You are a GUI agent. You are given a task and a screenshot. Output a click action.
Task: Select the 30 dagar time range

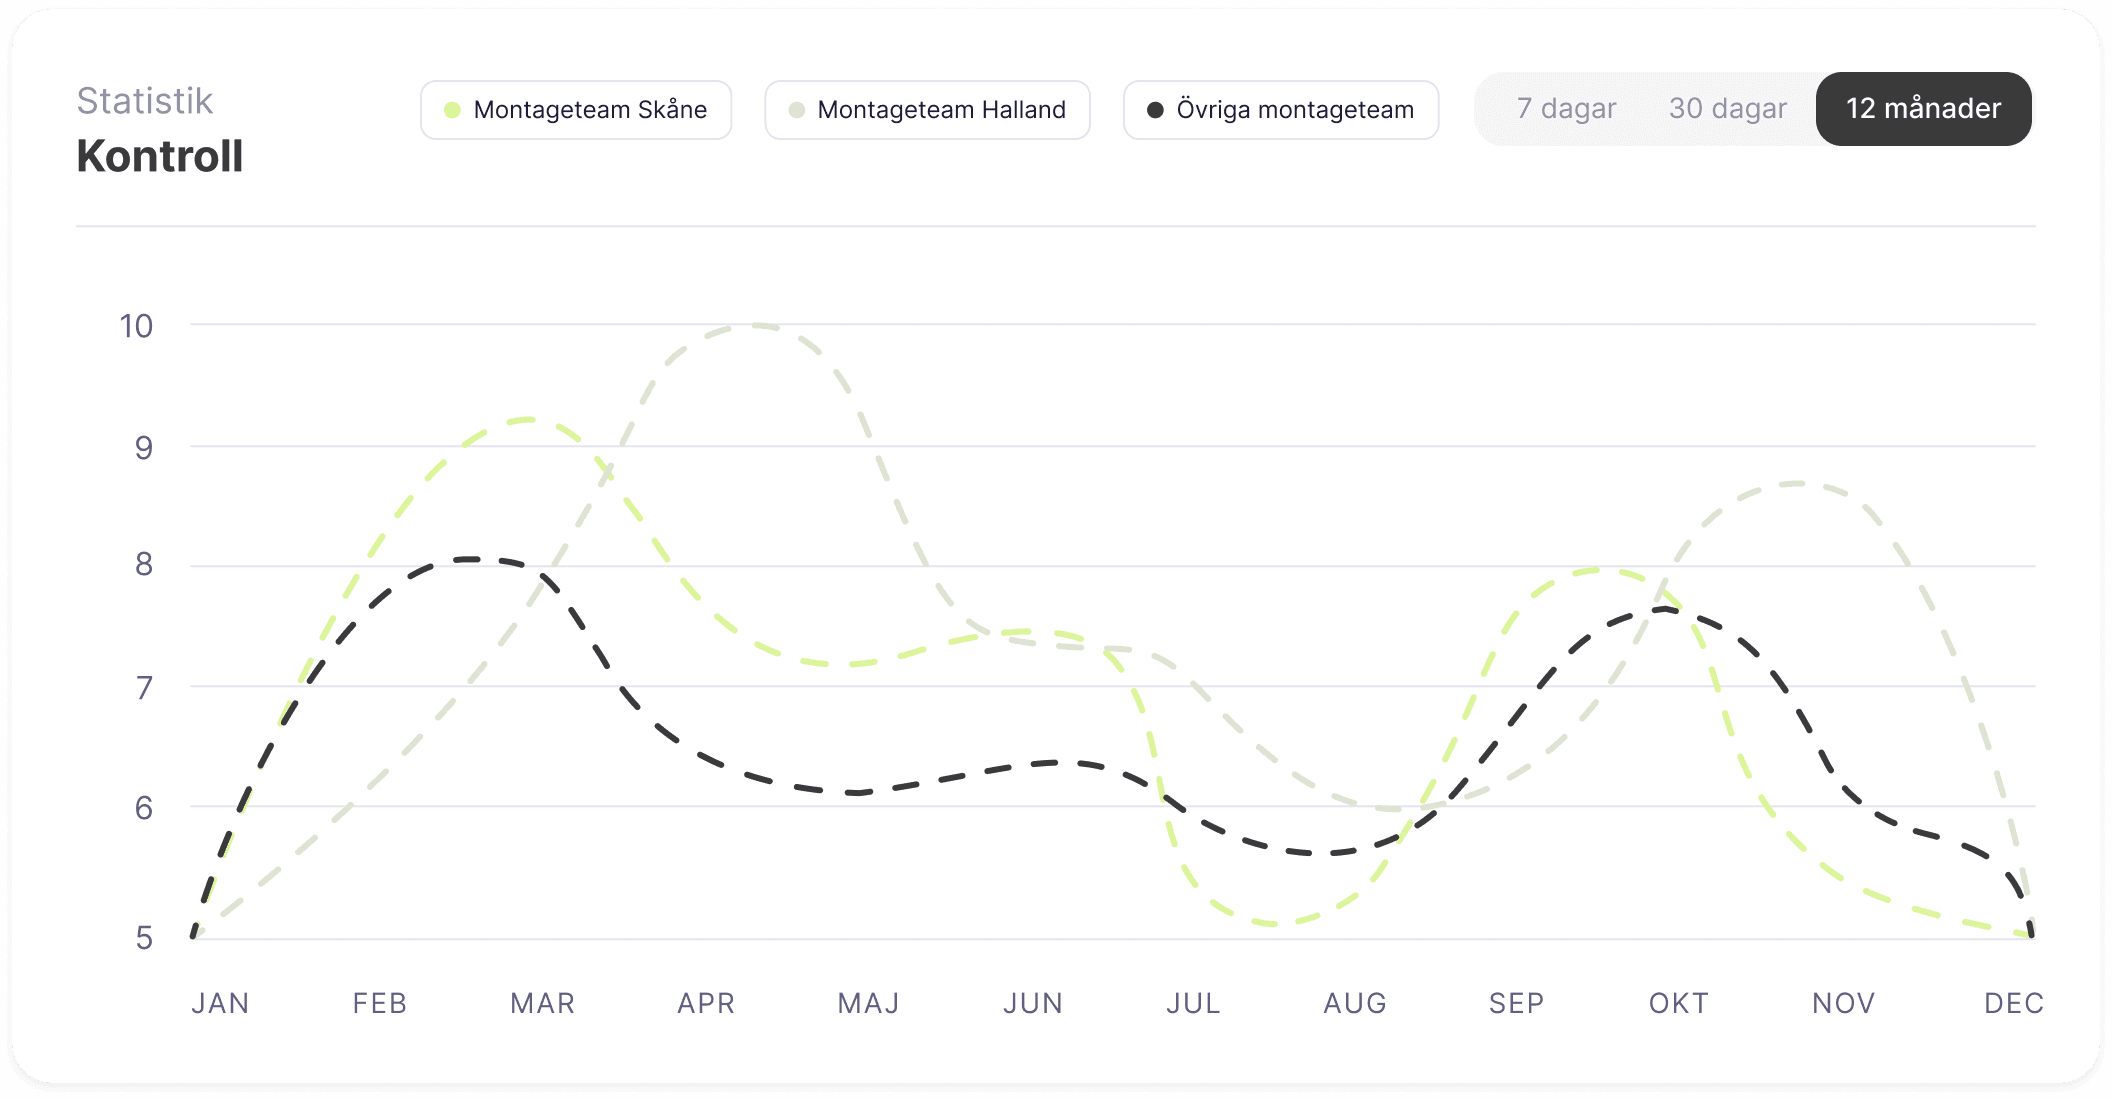point(1727,109)
